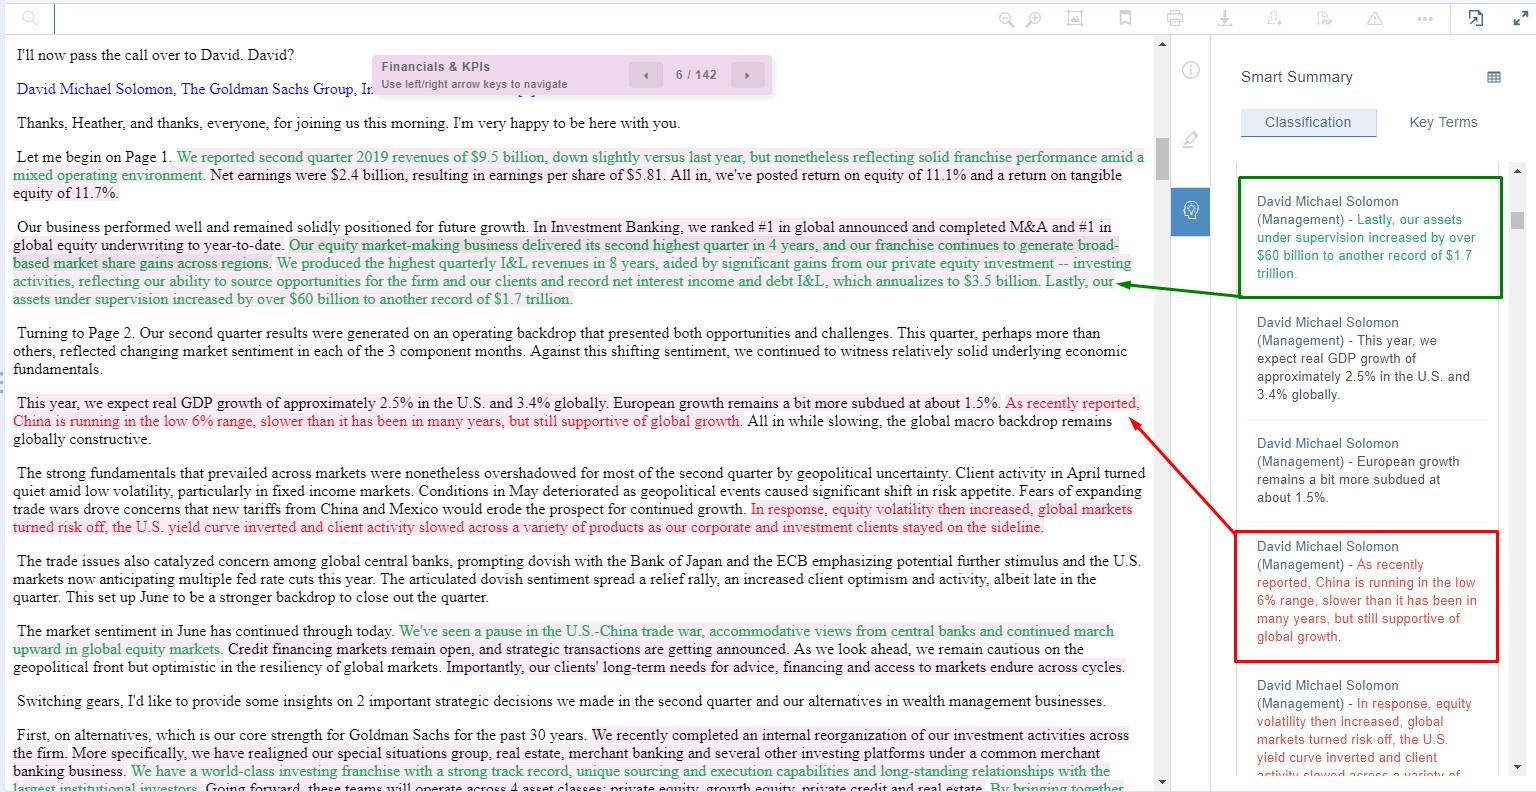
Task: Export the document as PDF
Action: pos(1325,18)
